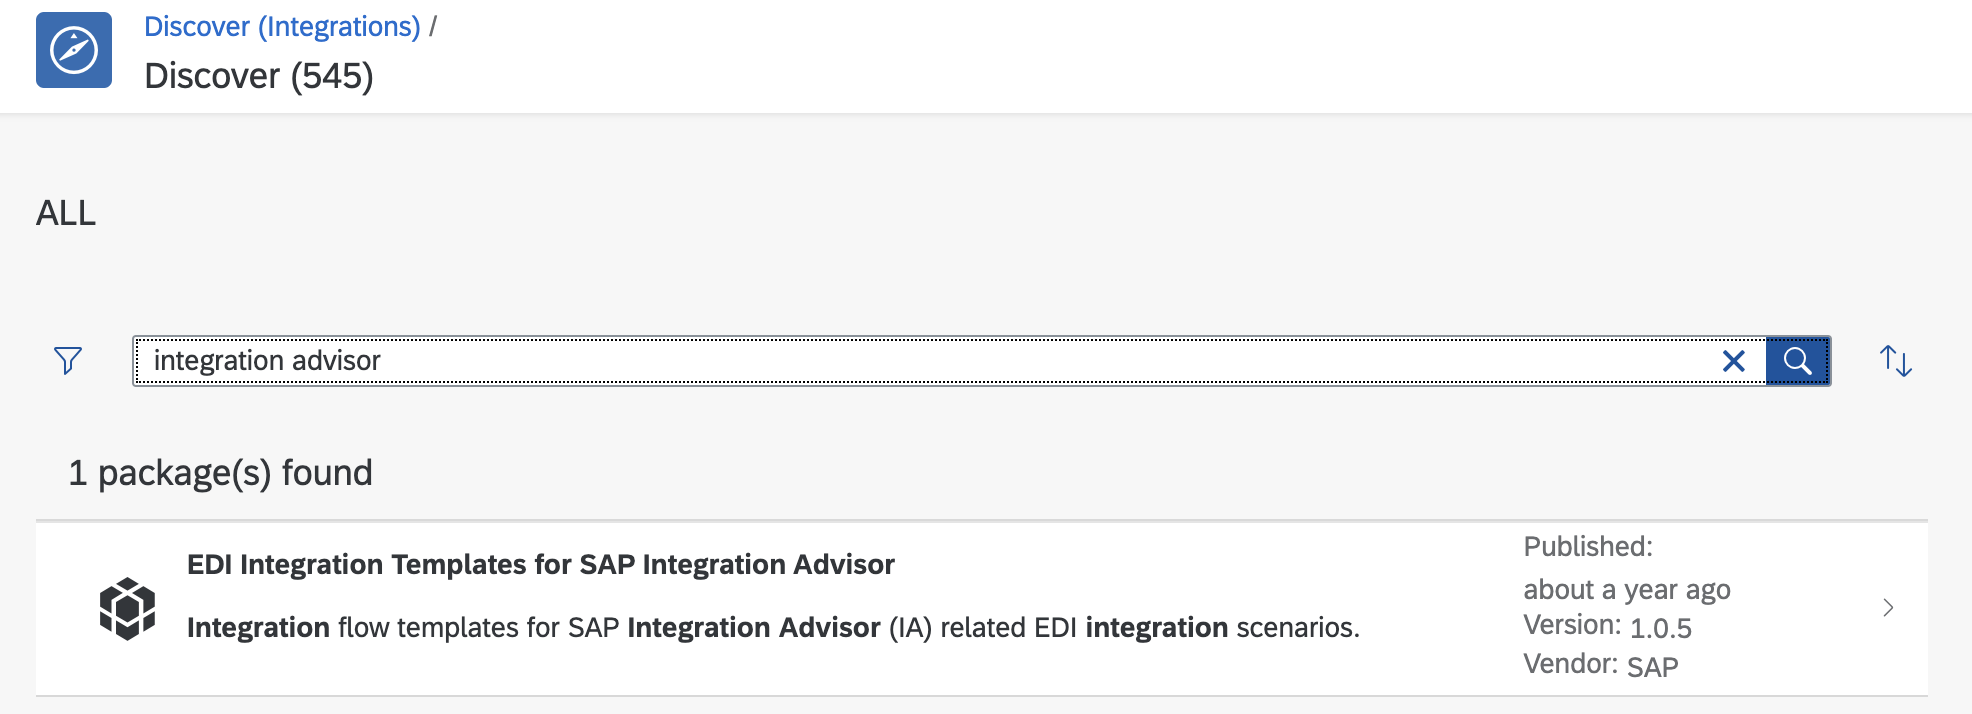The height and width of the screenshot is (714, 1972).
Task: Click the 1 package(s) found label
Action: [220, 473]
